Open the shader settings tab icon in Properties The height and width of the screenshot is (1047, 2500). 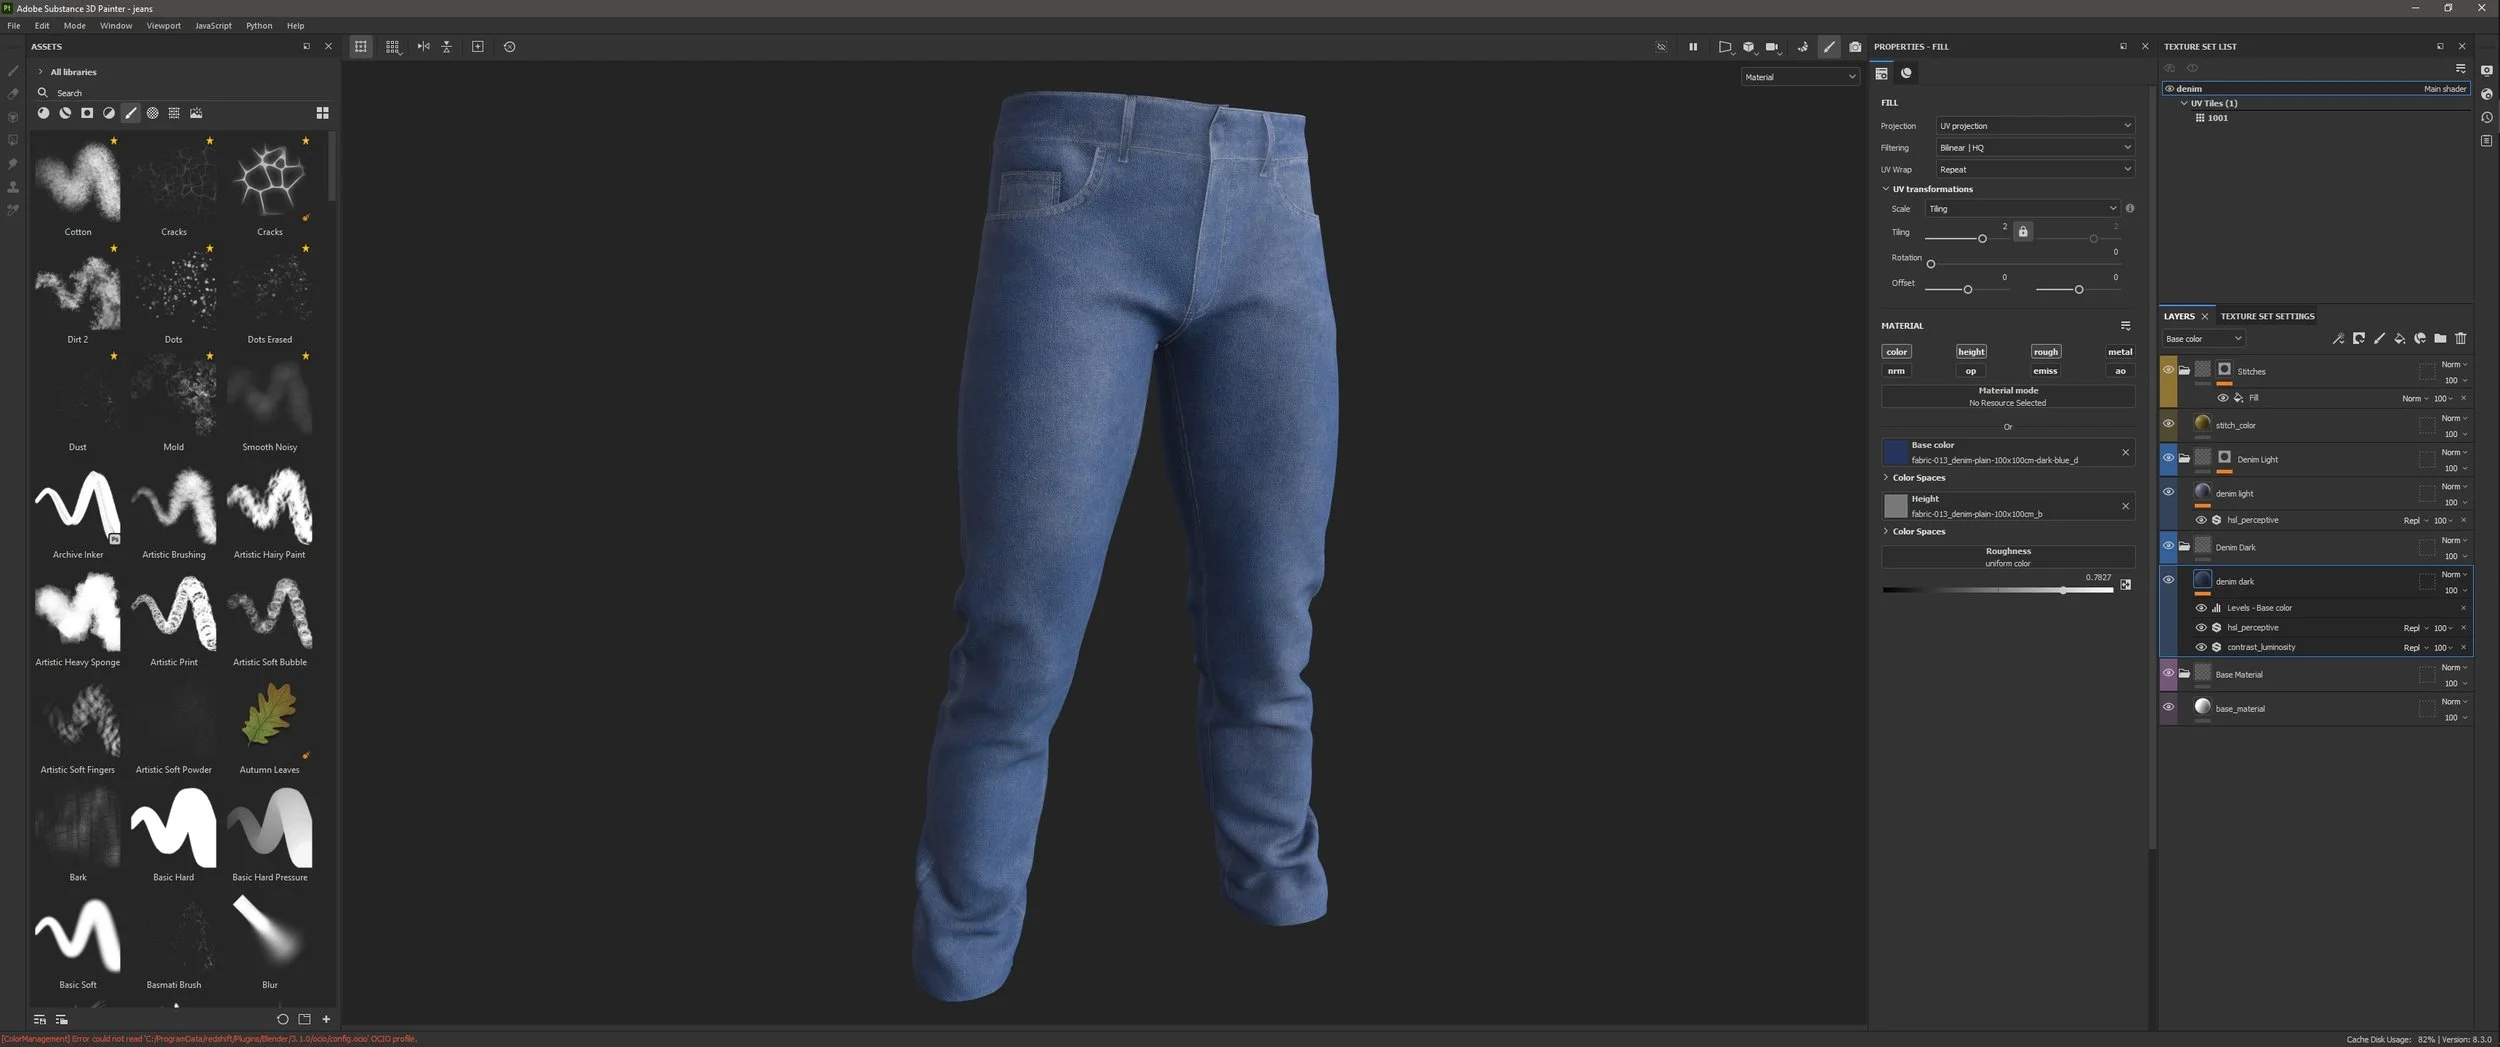pyautogui.click(x=1906, y=73)
